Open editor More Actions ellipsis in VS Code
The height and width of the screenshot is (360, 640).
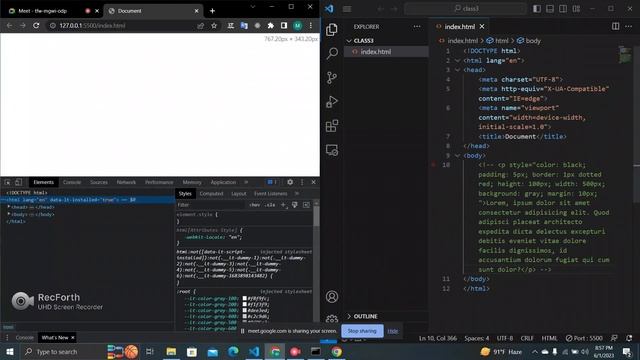point(629,26)
